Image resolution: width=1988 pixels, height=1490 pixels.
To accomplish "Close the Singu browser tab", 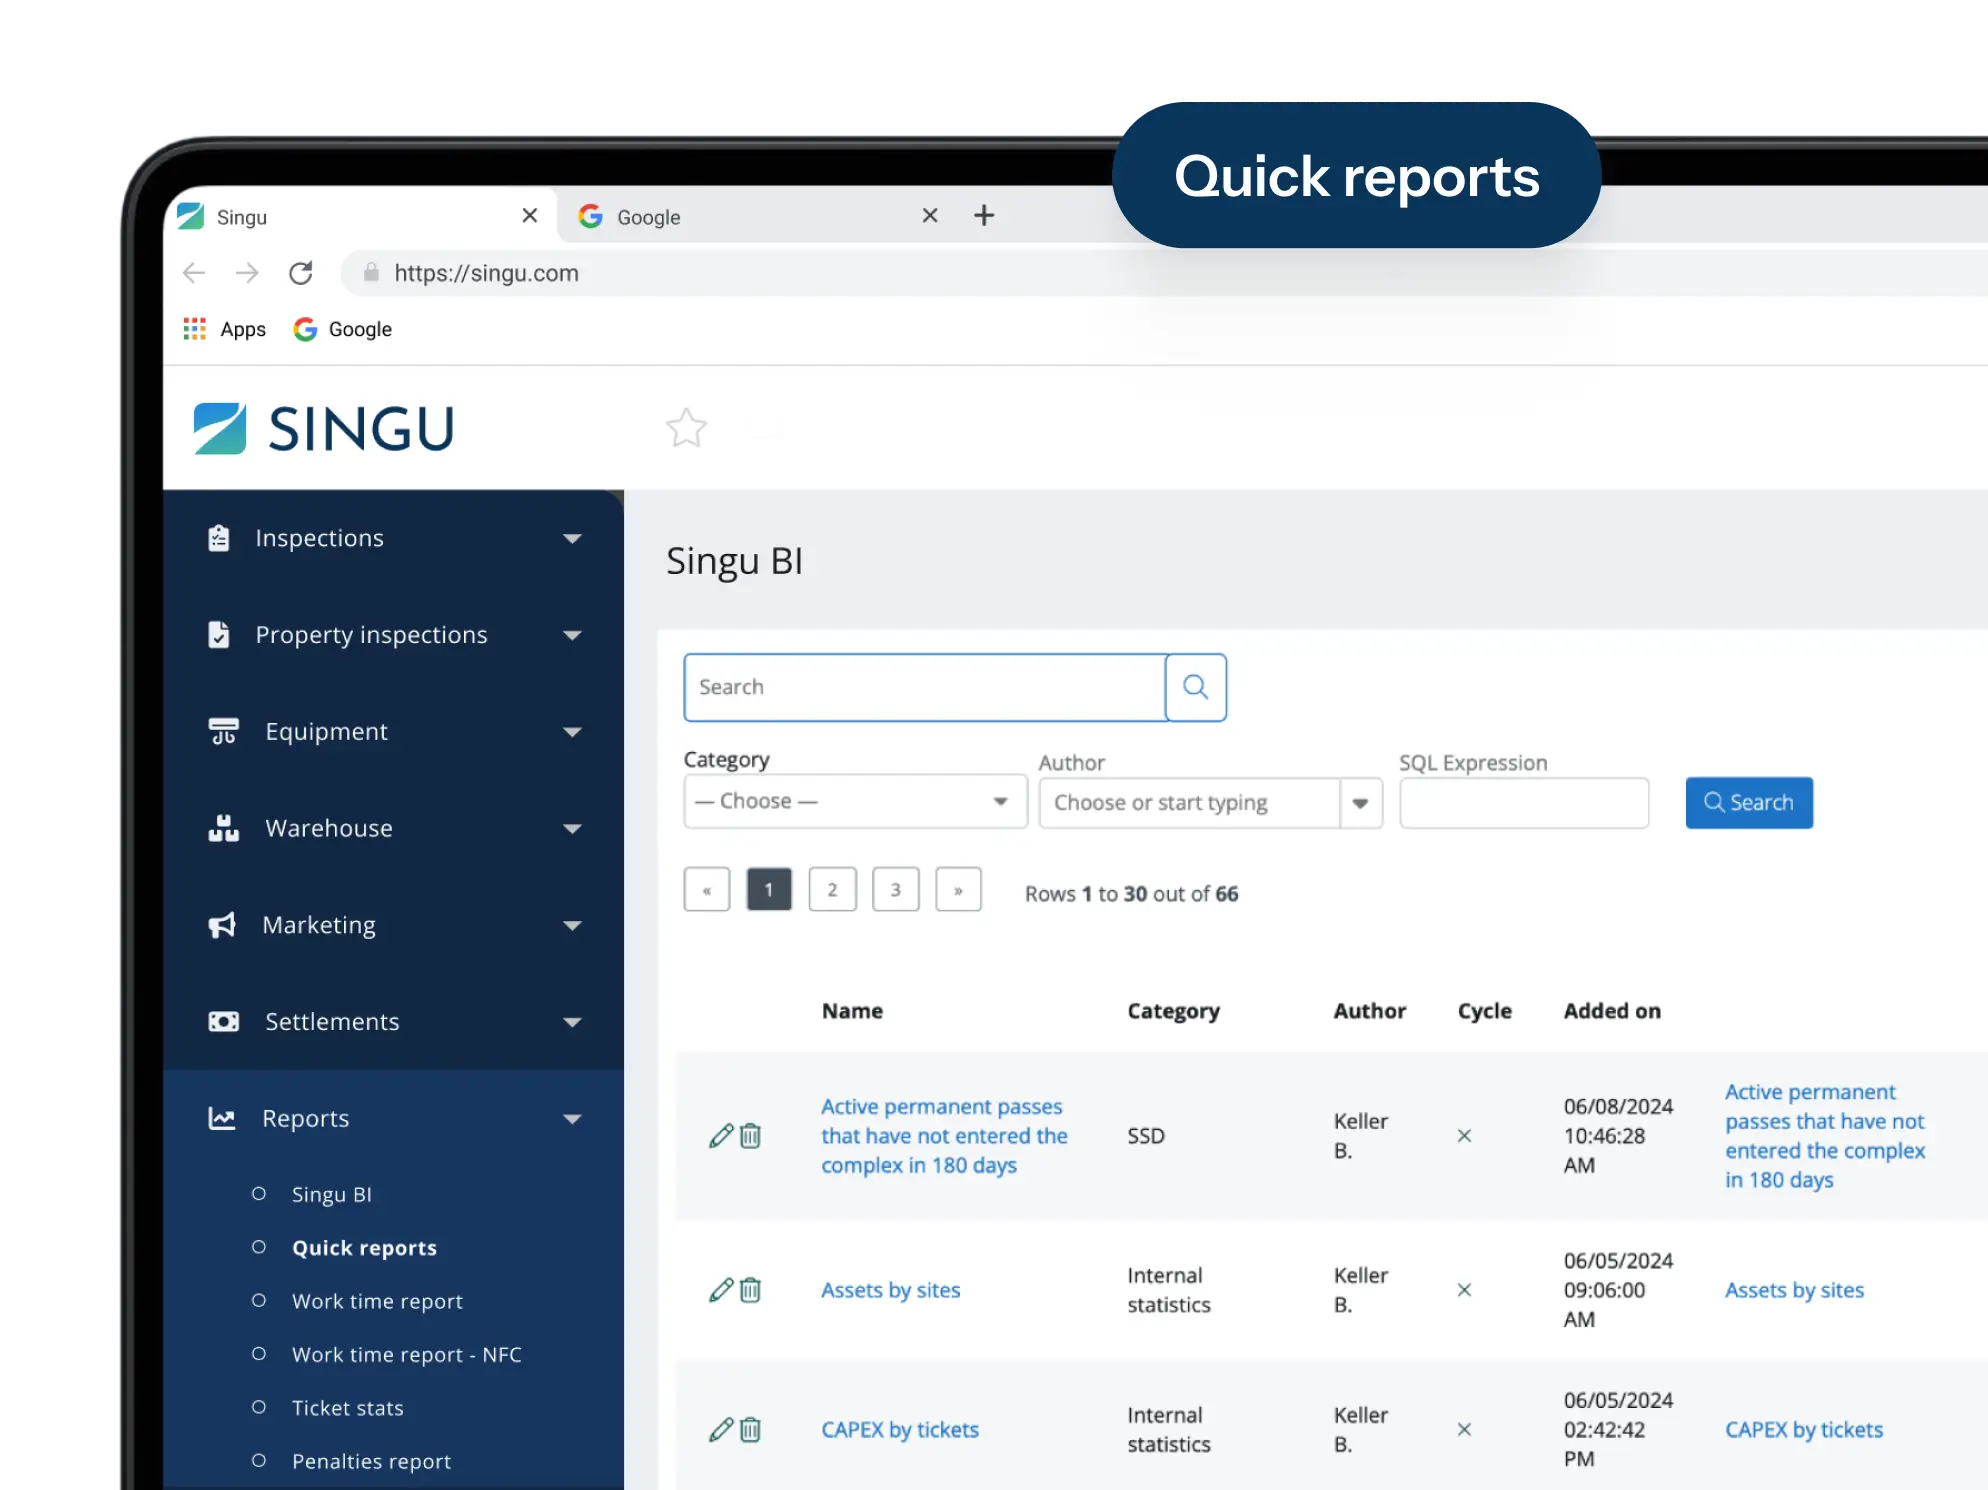I will 530,215.
